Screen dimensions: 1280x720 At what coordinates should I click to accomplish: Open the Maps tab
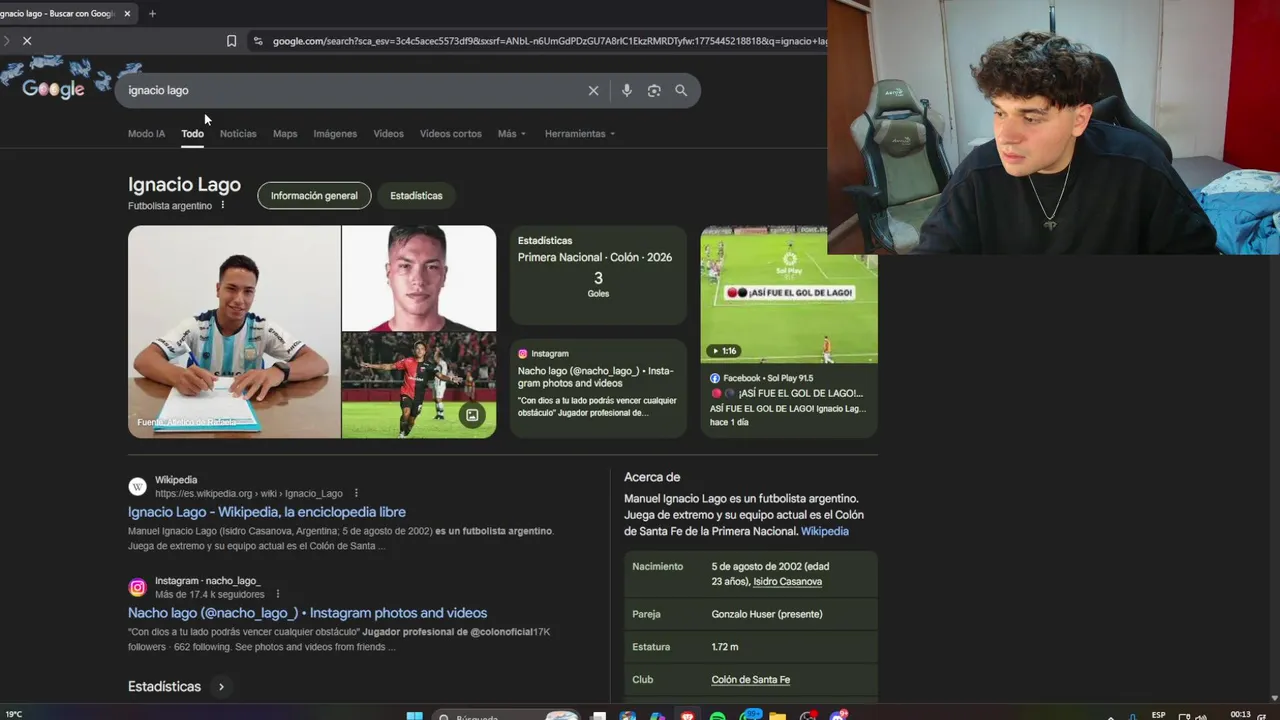point(285,133)
